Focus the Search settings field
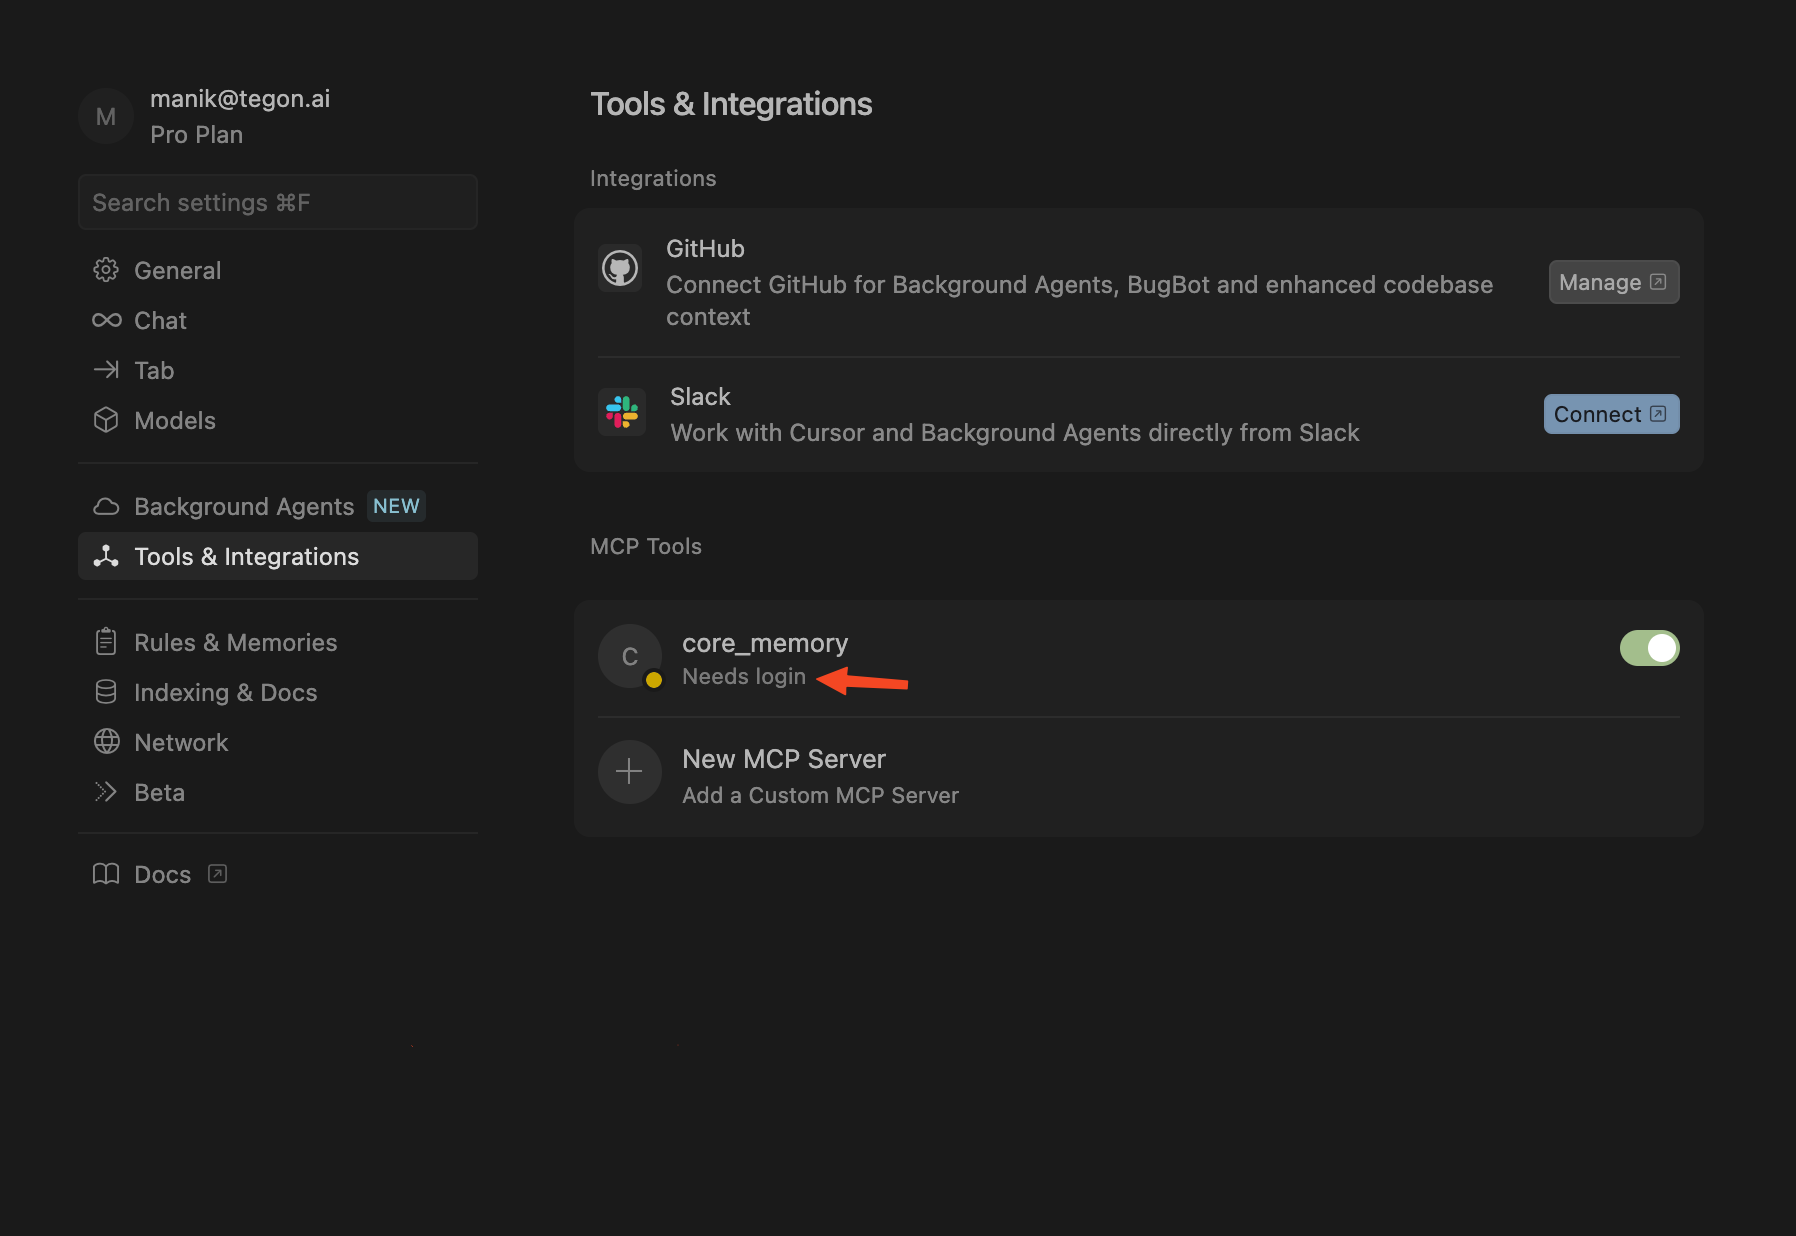Viewport: 1796px width, 1236px height. [277, 202]
